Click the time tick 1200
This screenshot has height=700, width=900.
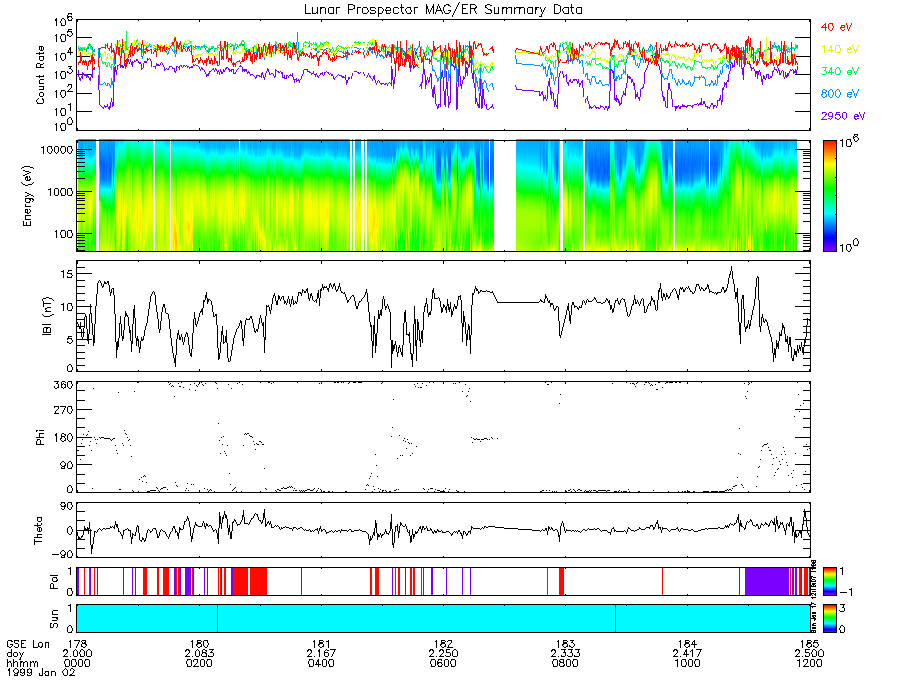point(809,663)
